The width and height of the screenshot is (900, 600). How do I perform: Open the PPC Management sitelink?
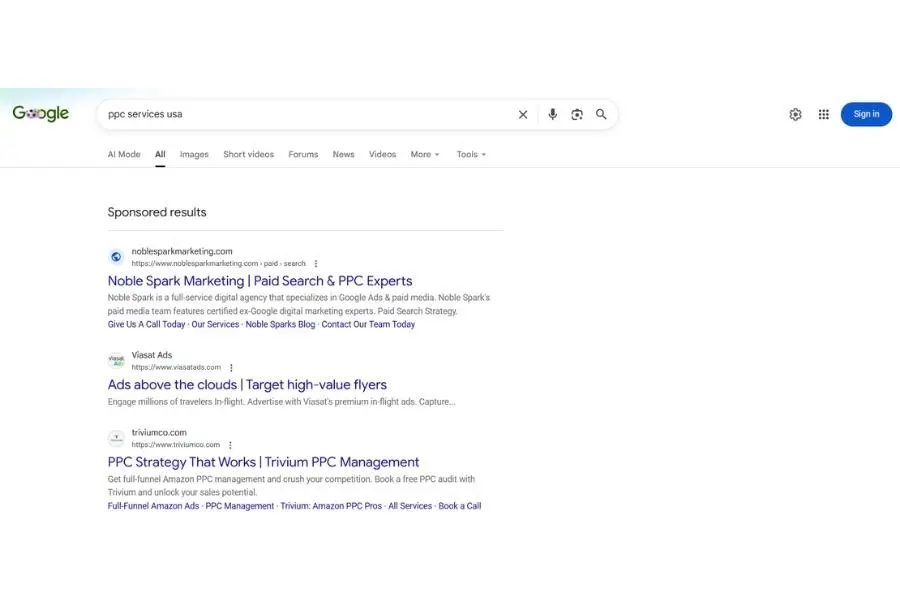[239, 506]
